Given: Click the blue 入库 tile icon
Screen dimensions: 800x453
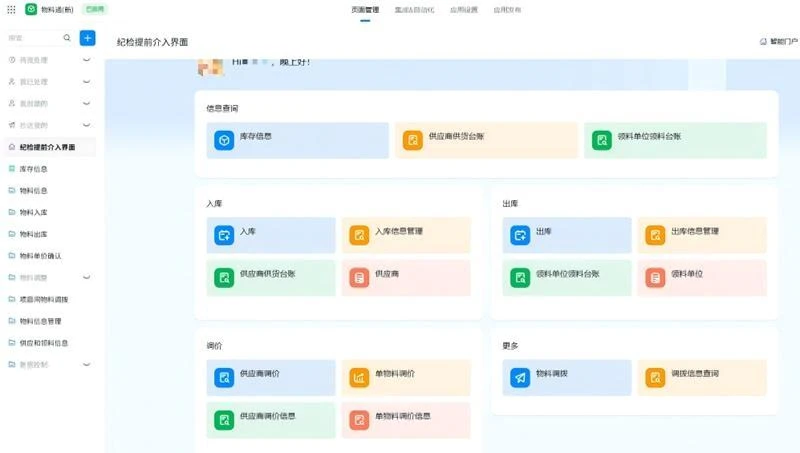Looking at the screenshot, I should point(224,236).
